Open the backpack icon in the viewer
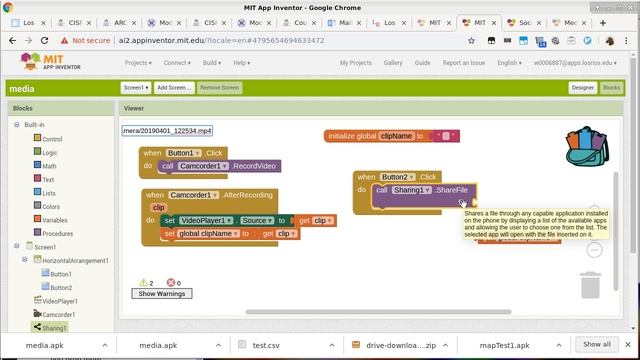The image size is (640, 360). [x=587, y=147]
